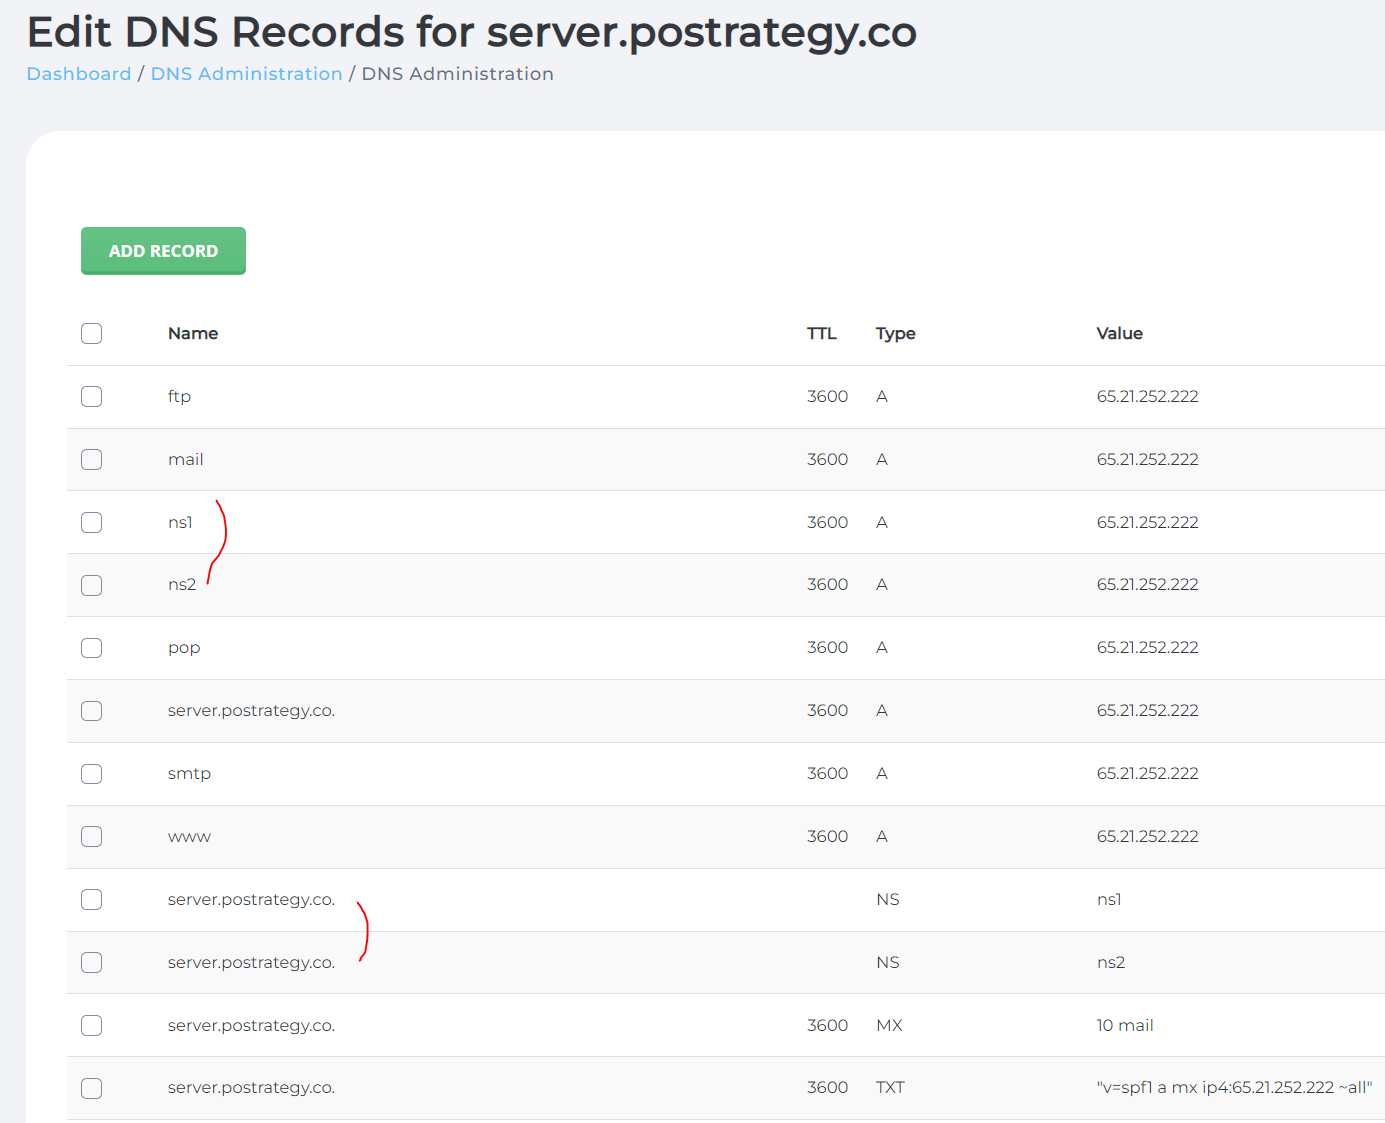This screenshot has width=1385, height=1123.
Task: Click the MX type cell
Action: coord(889,1025)
